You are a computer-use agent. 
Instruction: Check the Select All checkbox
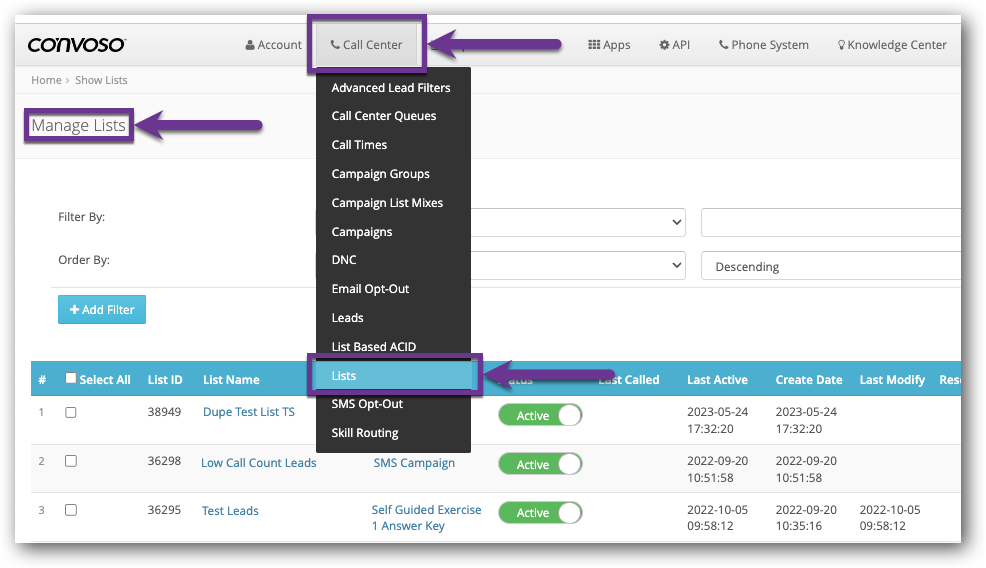71,379
